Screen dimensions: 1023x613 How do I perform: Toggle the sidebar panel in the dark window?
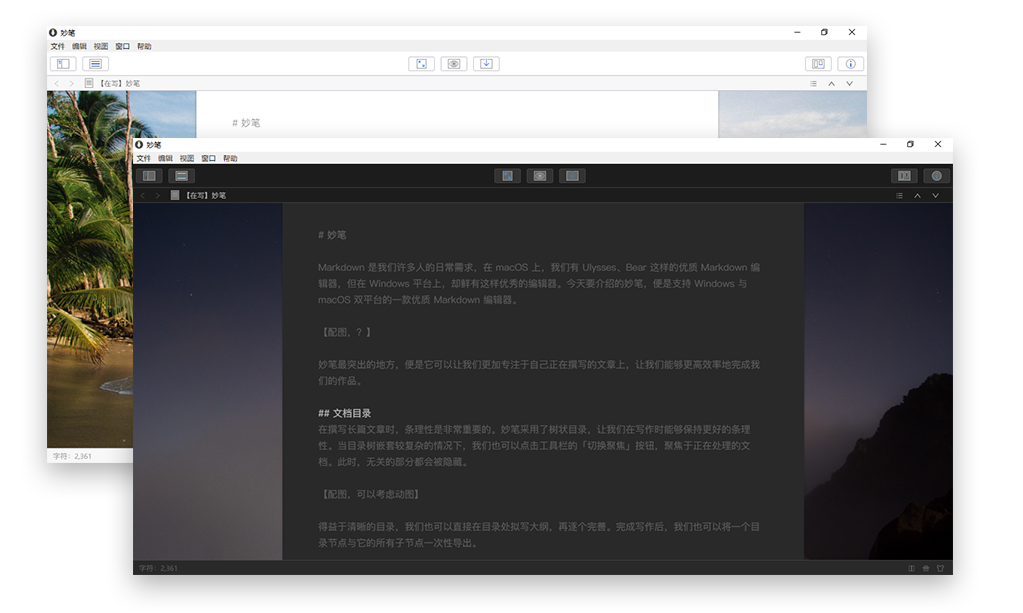tap(149, 176)
